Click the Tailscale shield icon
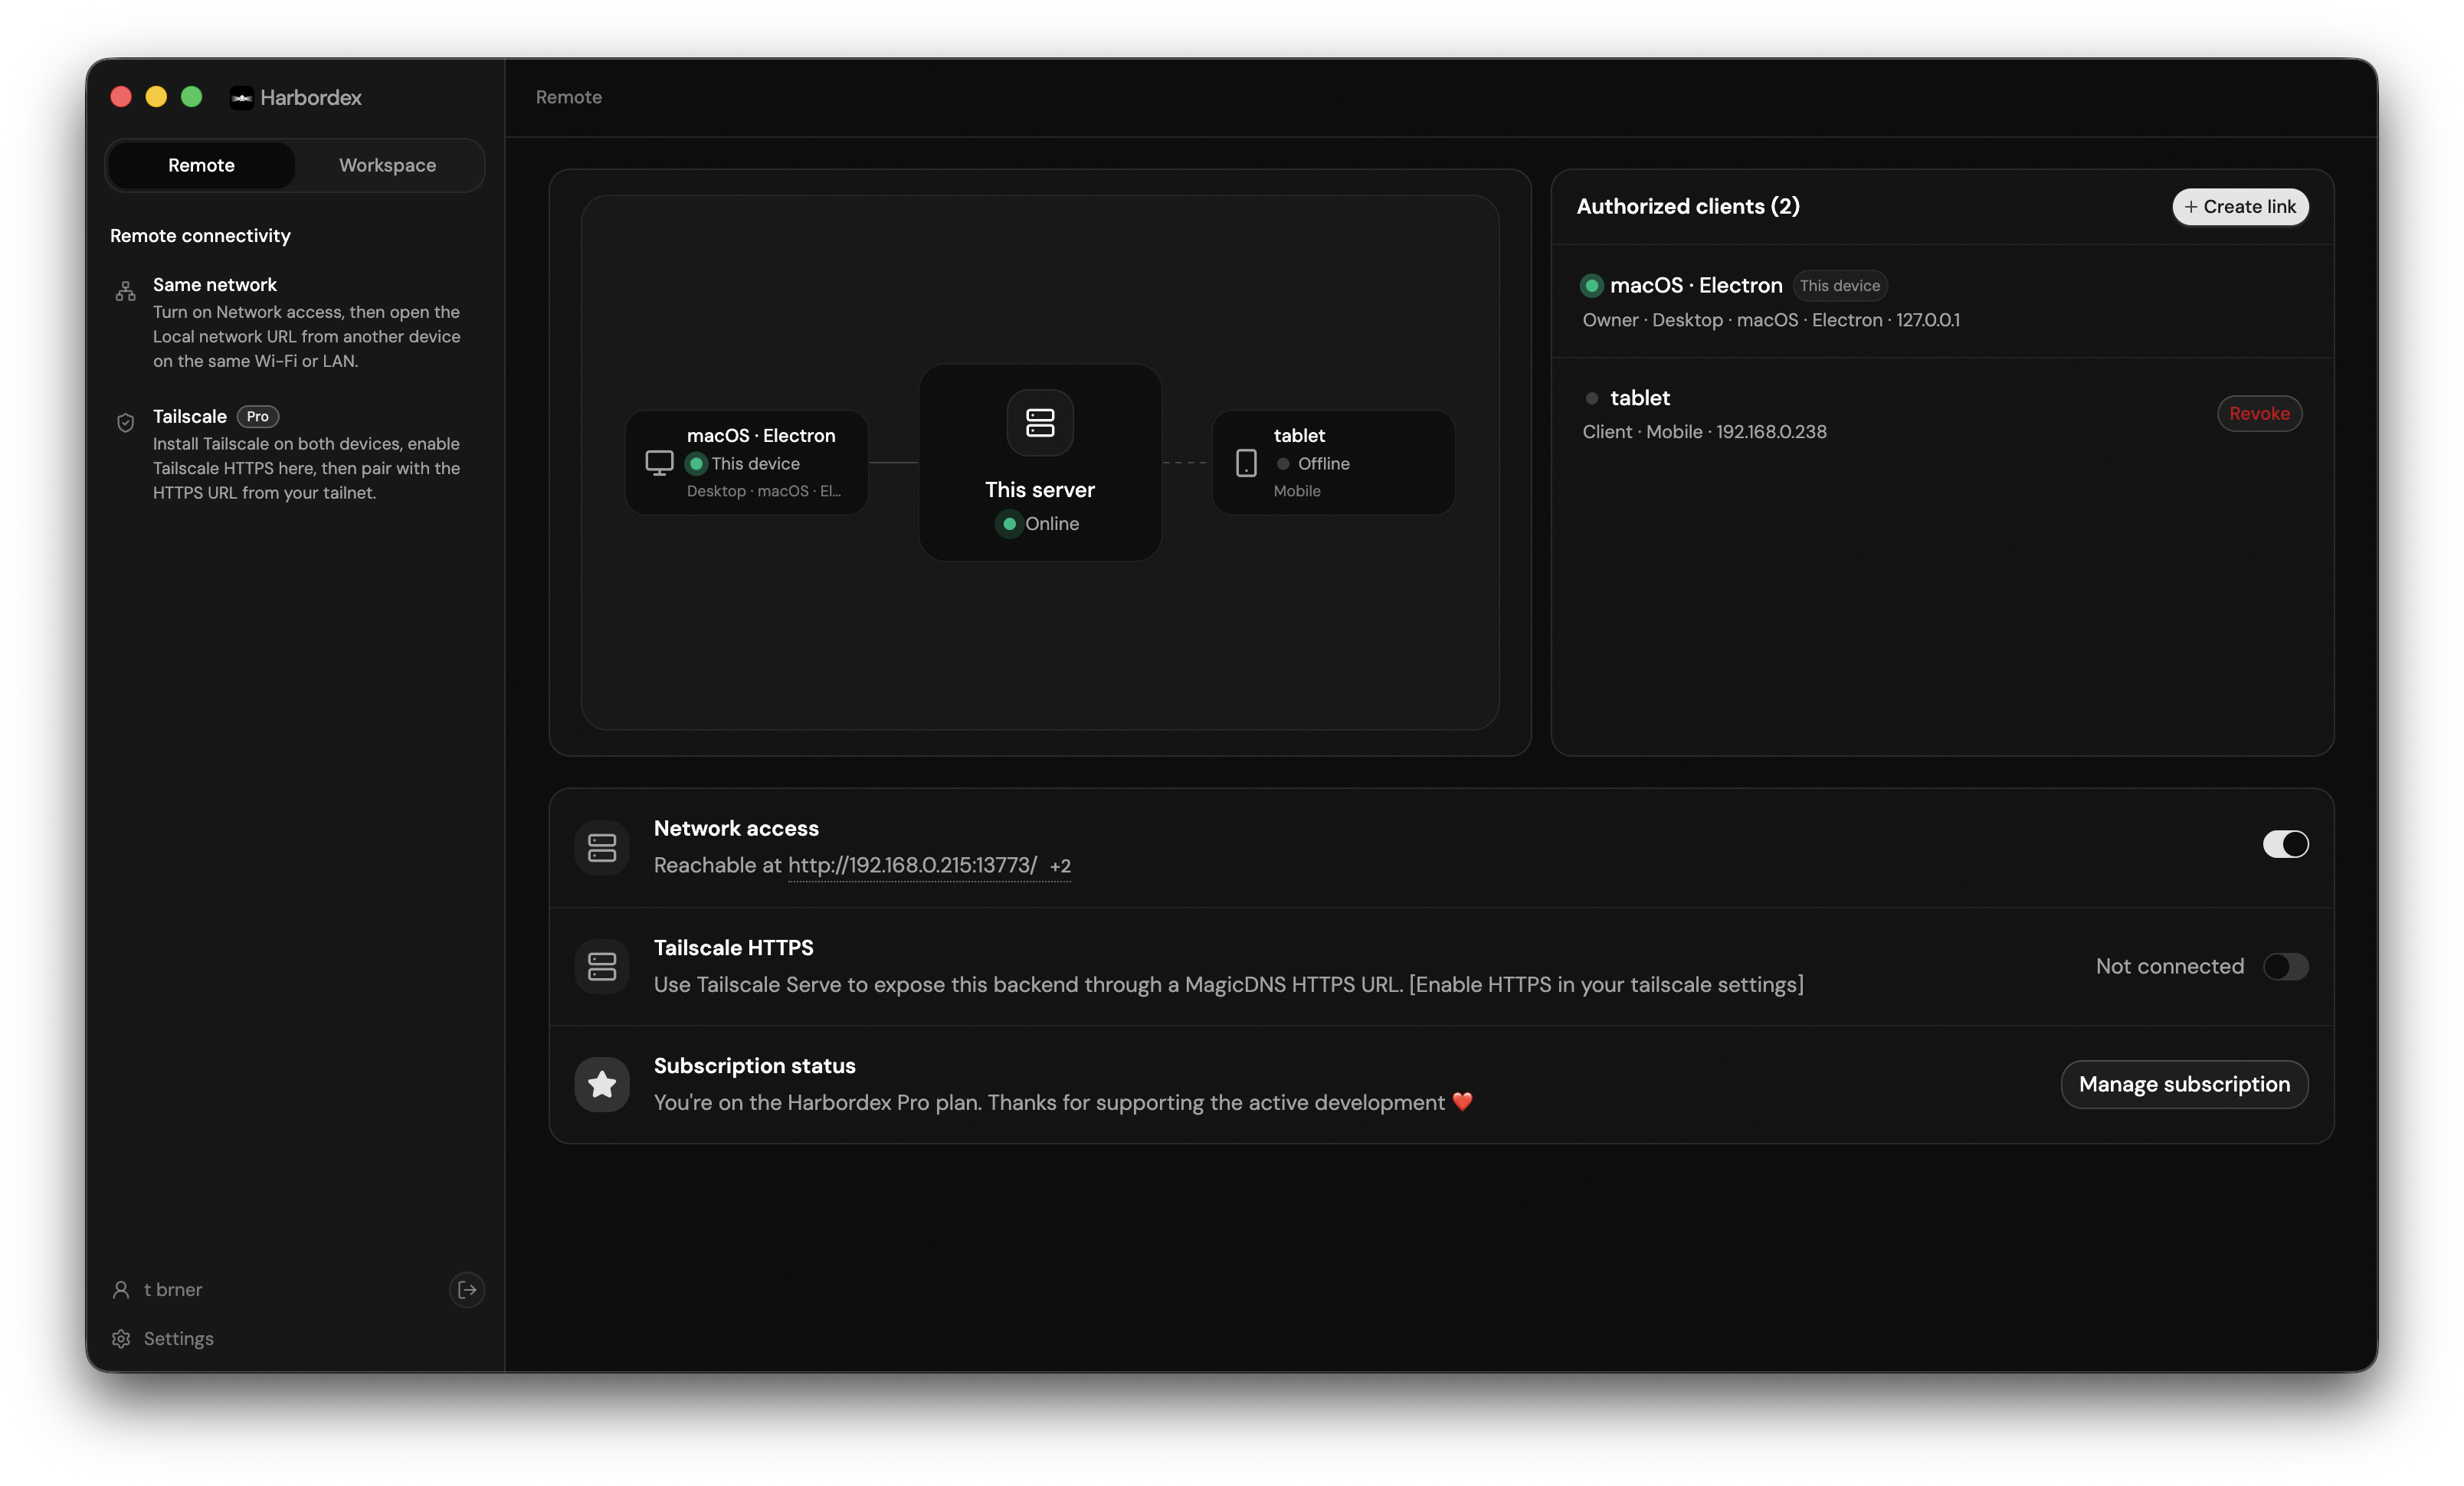 [x=125, y=423]
